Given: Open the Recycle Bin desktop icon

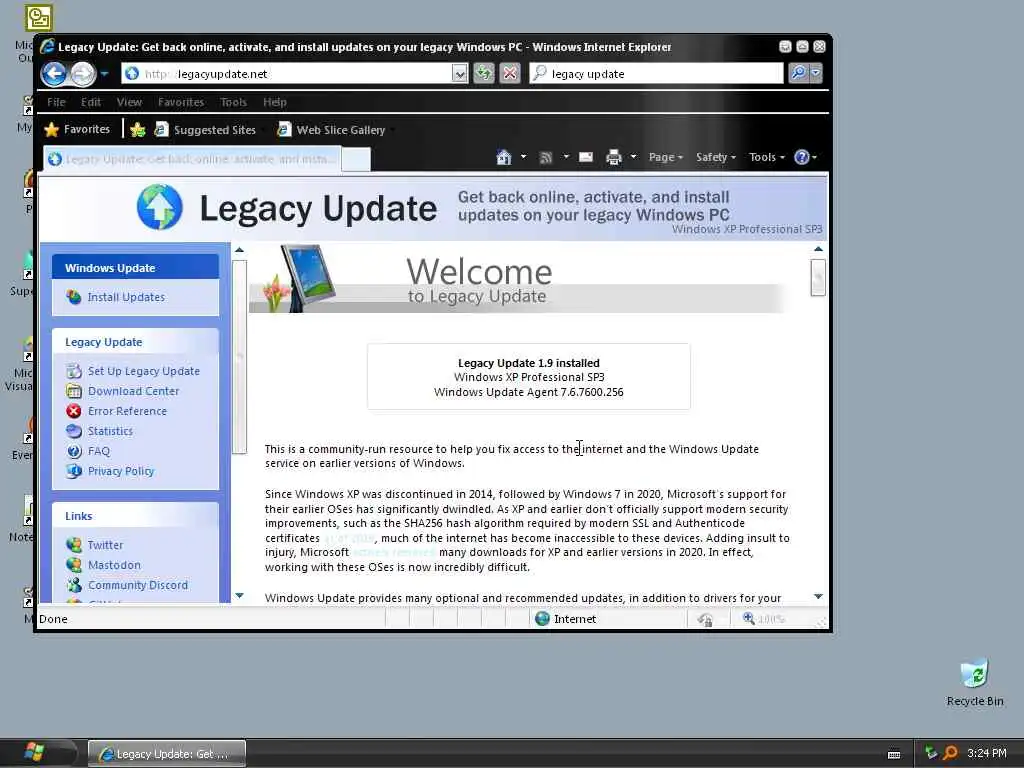Looking at the screenshot, I should pos(974,682).
